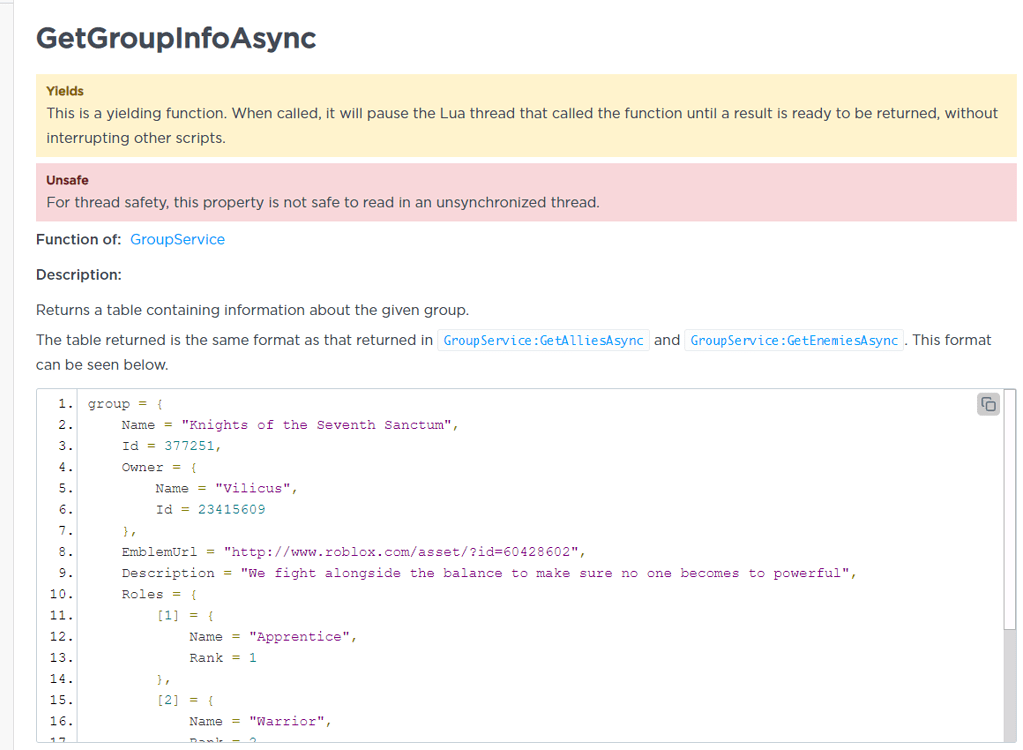This screenshot has width=1023, height=750.
Task: Click the "Function of:" label
Action: [x=78, y=239]
